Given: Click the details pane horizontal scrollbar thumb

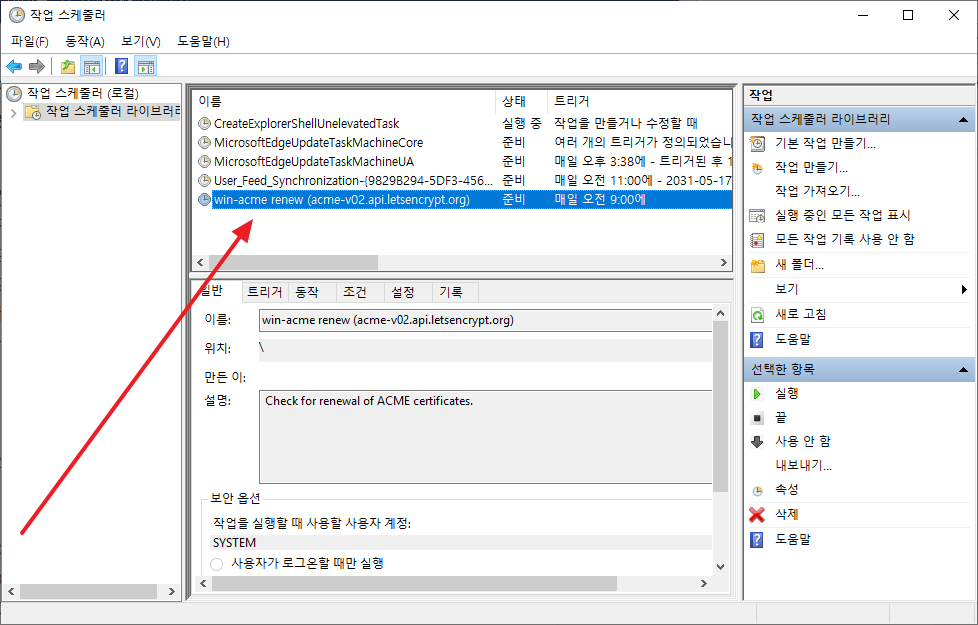Looking at the screenshot, I should coord(414,584).
